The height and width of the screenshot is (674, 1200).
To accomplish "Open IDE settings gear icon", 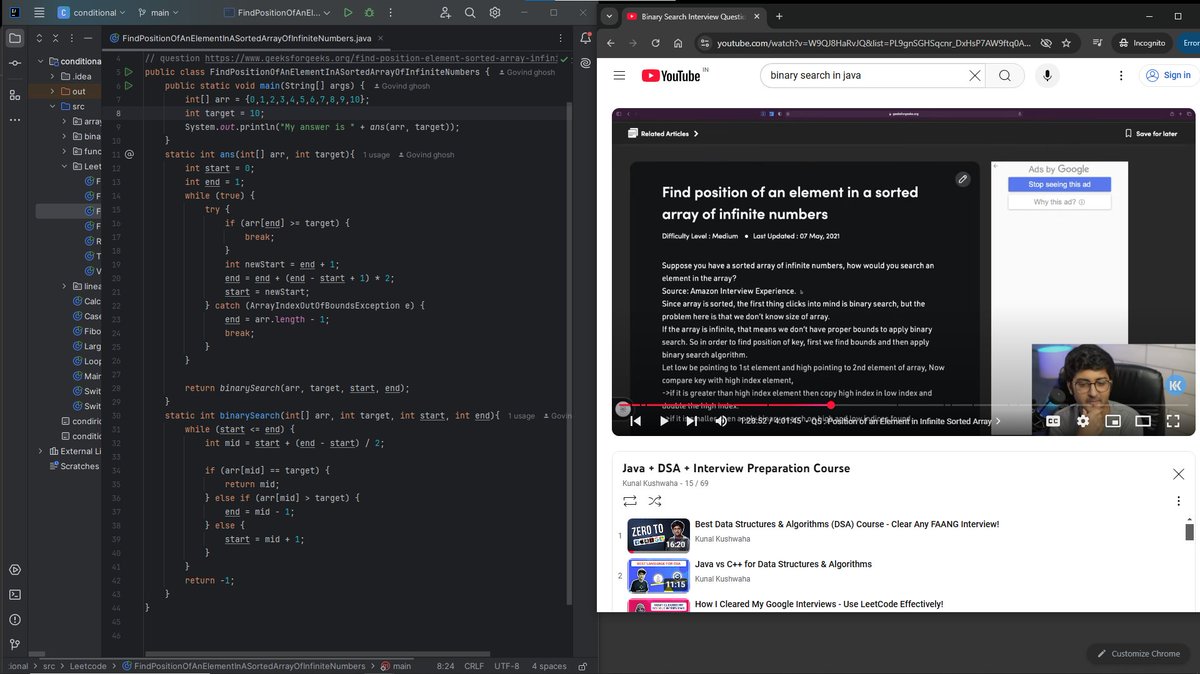I will [x=495, y=13].
